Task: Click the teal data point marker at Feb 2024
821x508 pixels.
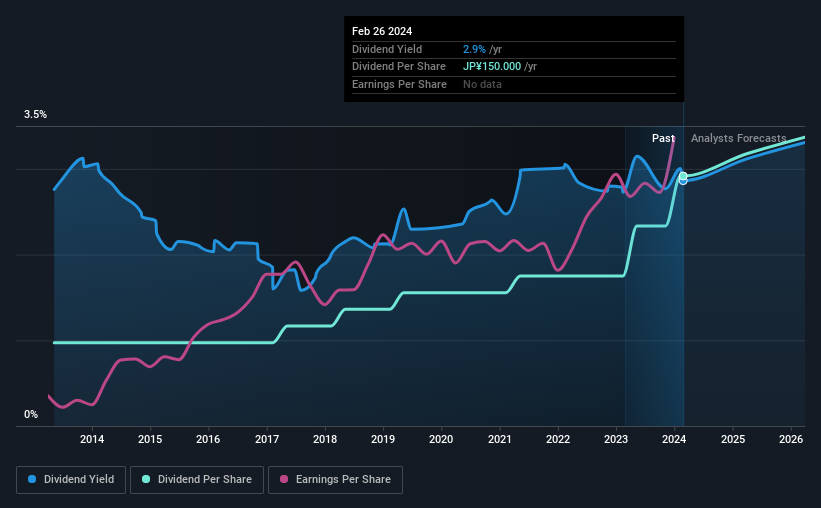Action: [683, 176]
